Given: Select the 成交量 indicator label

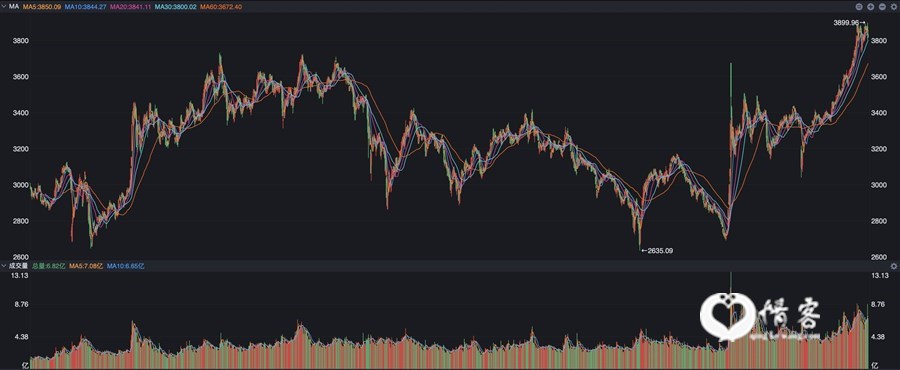Looking at the screenshot, I should (x=17, y=266).
